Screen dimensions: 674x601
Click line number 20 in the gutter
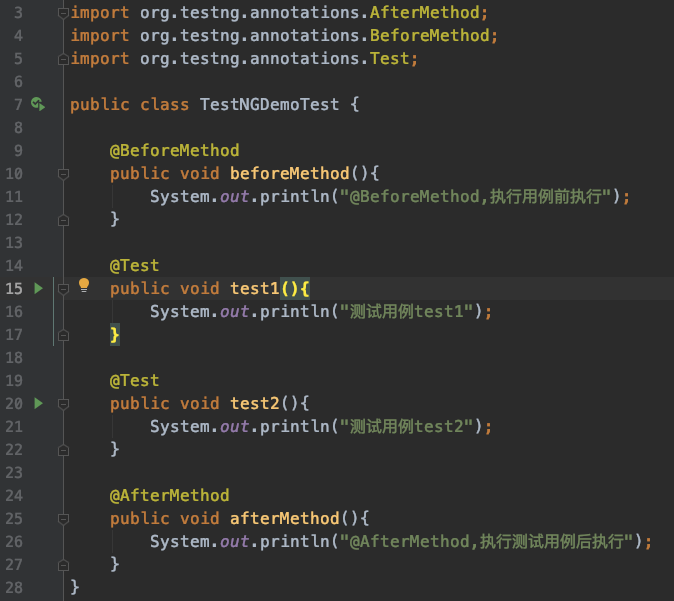14,404
